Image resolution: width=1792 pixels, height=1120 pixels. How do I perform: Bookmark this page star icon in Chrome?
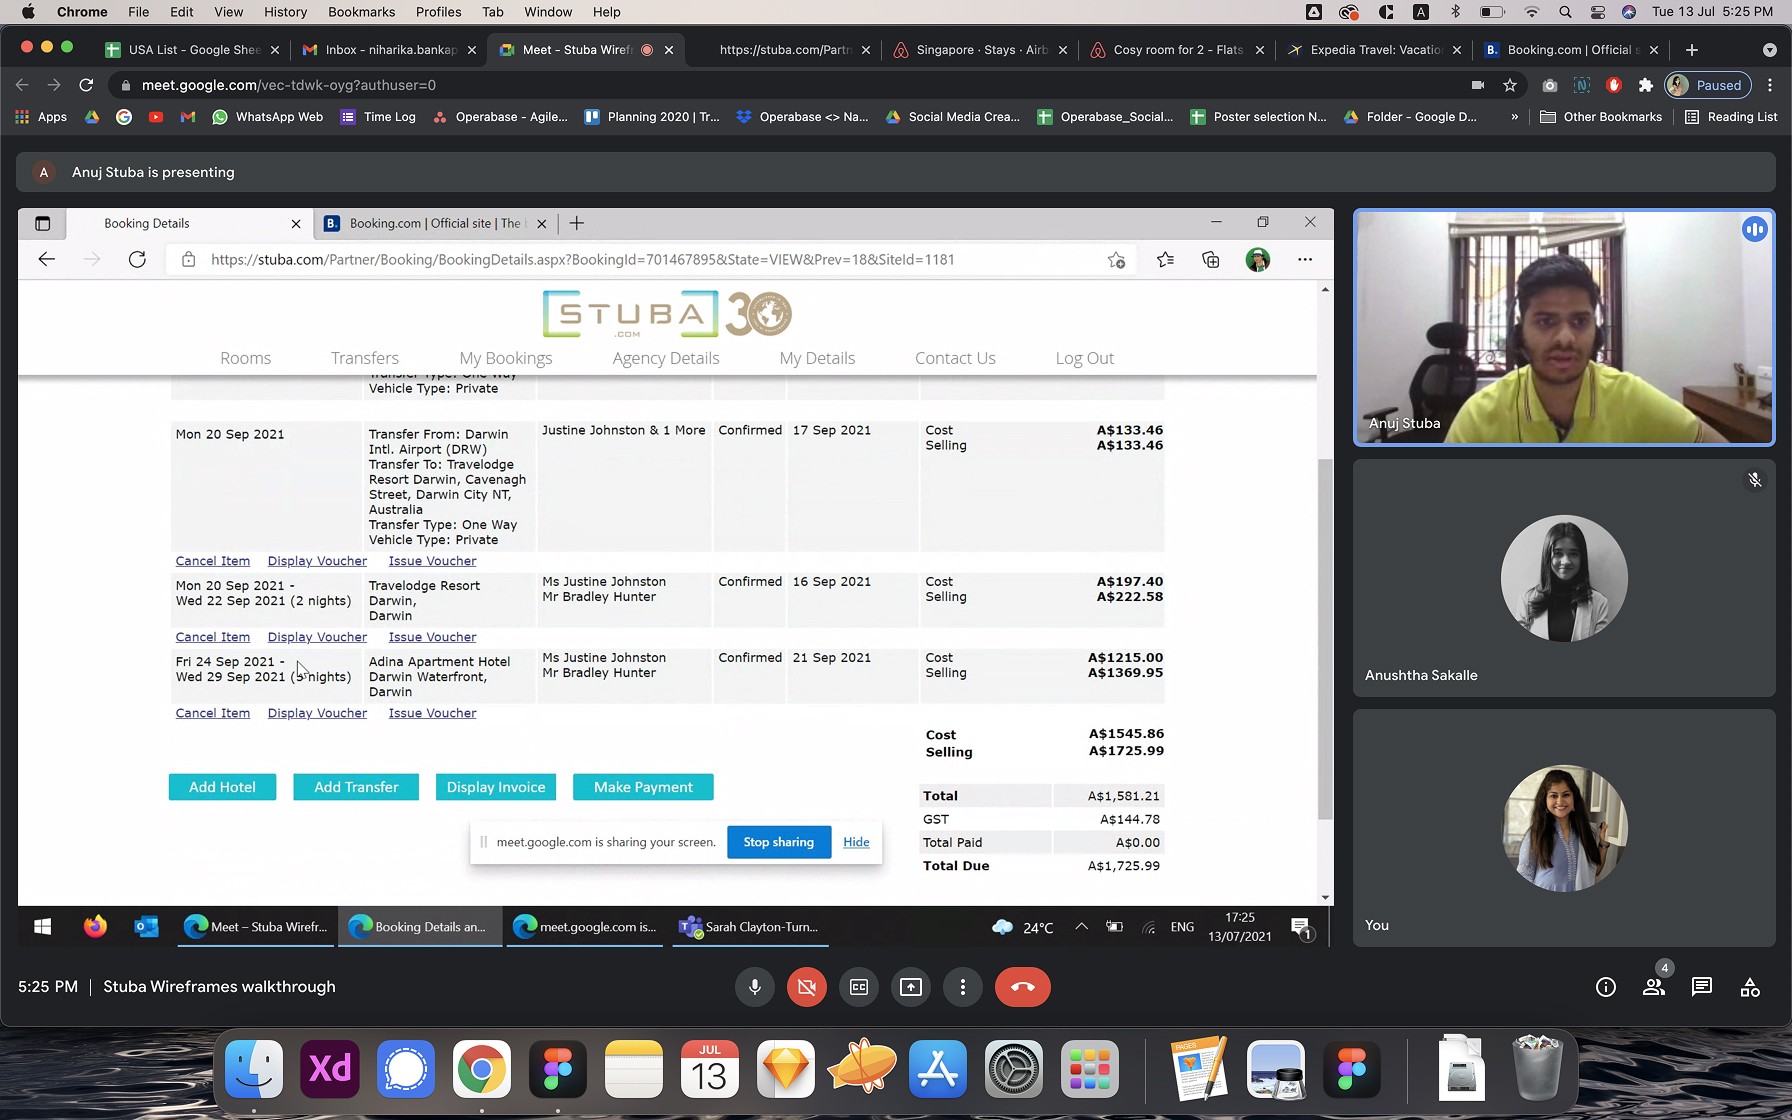[x=1510, y=85]
